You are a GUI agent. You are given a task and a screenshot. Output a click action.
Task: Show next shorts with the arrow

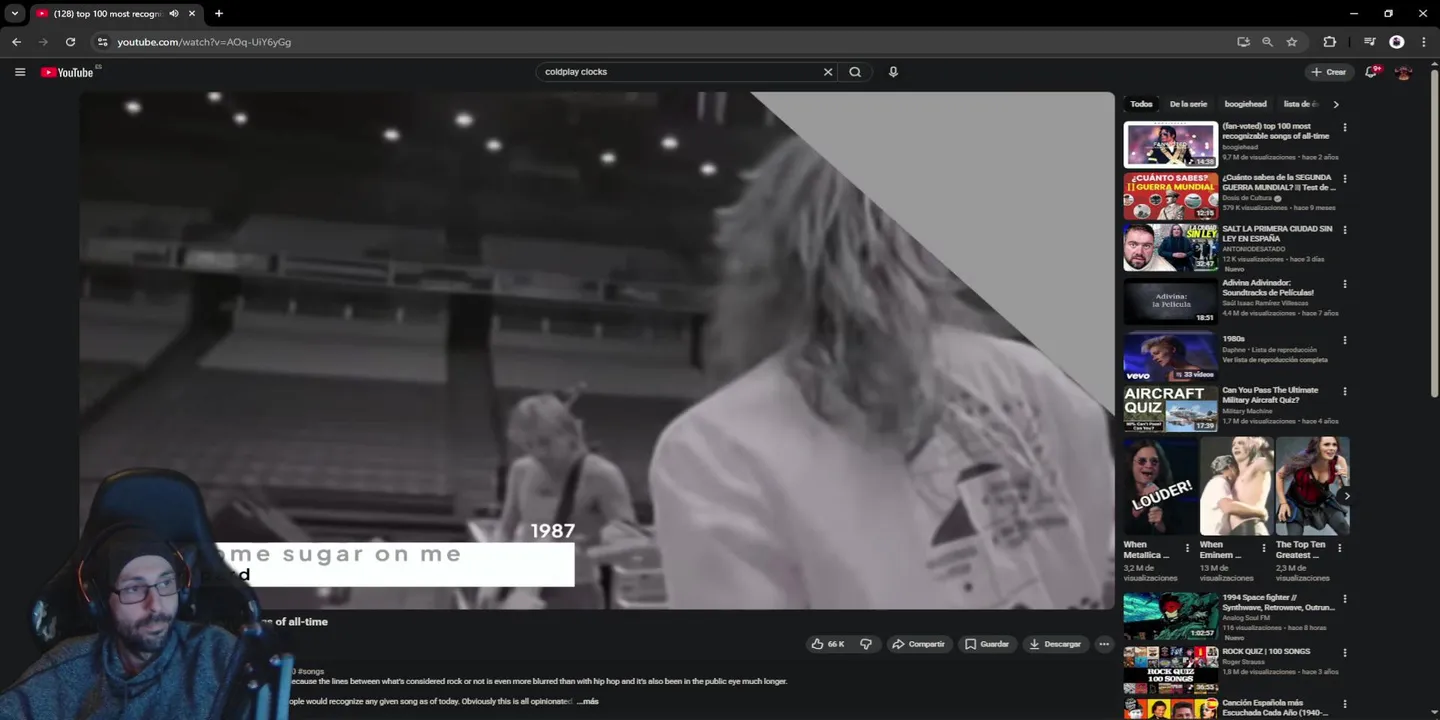click(1346, 495)
